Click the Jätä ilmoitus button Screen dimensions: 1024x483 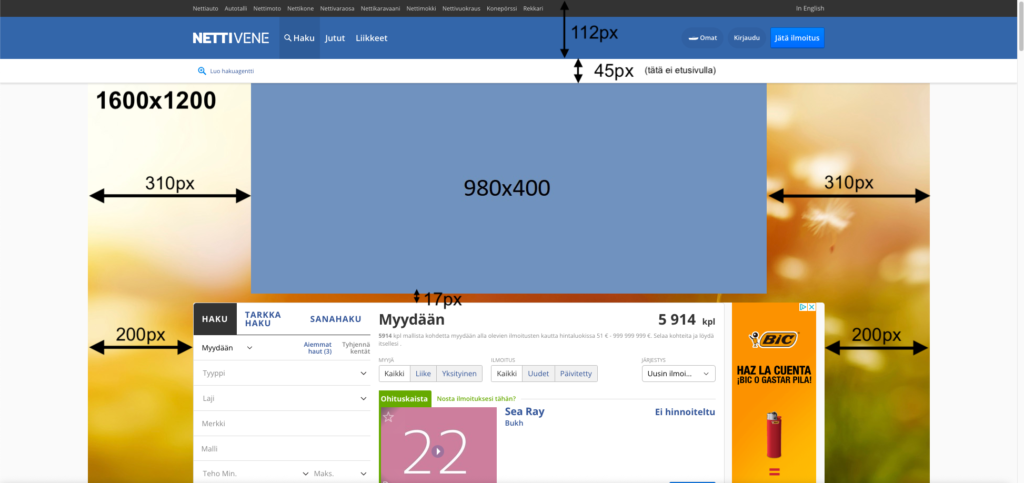797,38
